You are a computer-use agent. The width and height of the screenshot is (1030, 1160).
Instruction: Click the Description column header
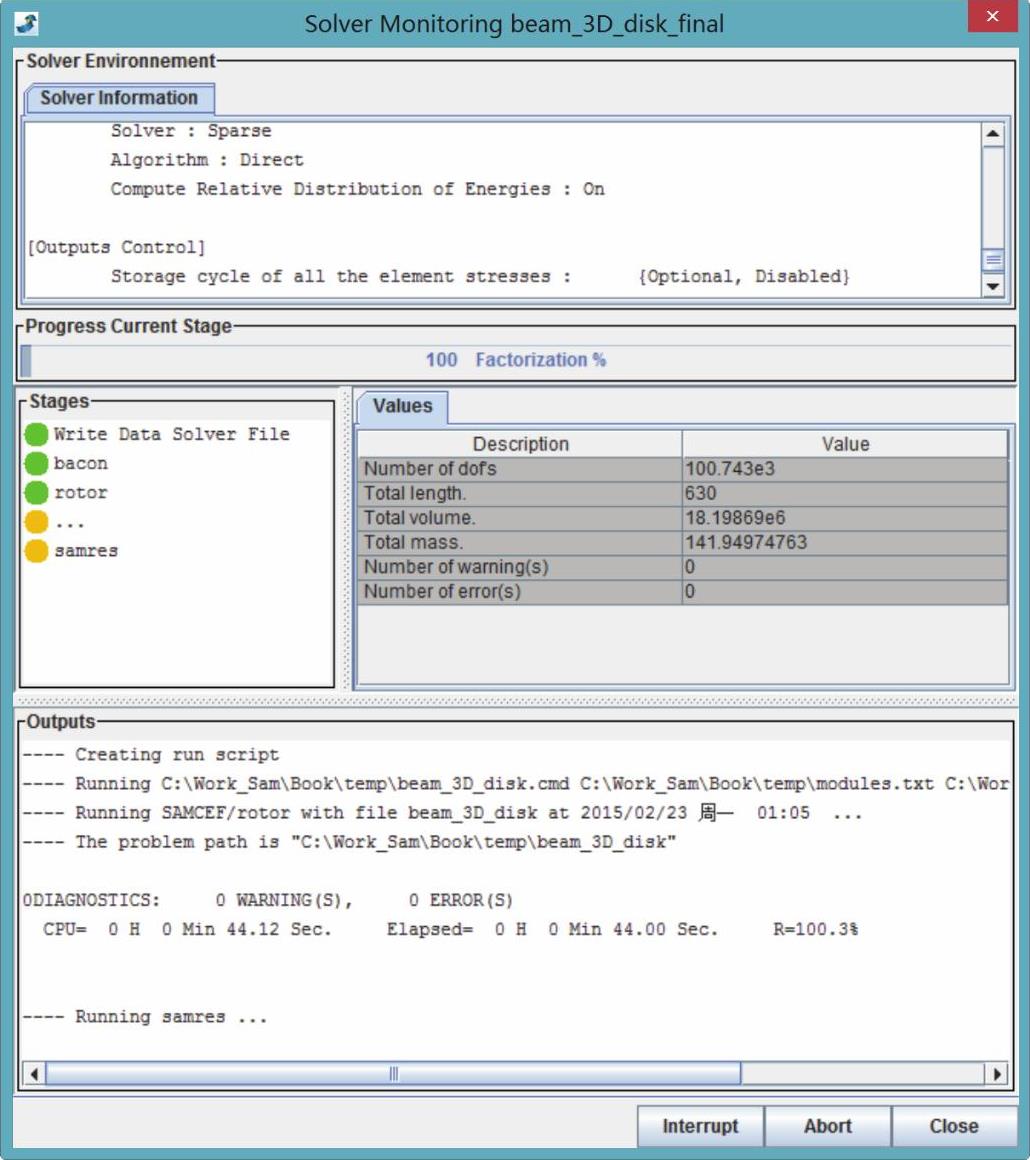[x=520, y=444]
